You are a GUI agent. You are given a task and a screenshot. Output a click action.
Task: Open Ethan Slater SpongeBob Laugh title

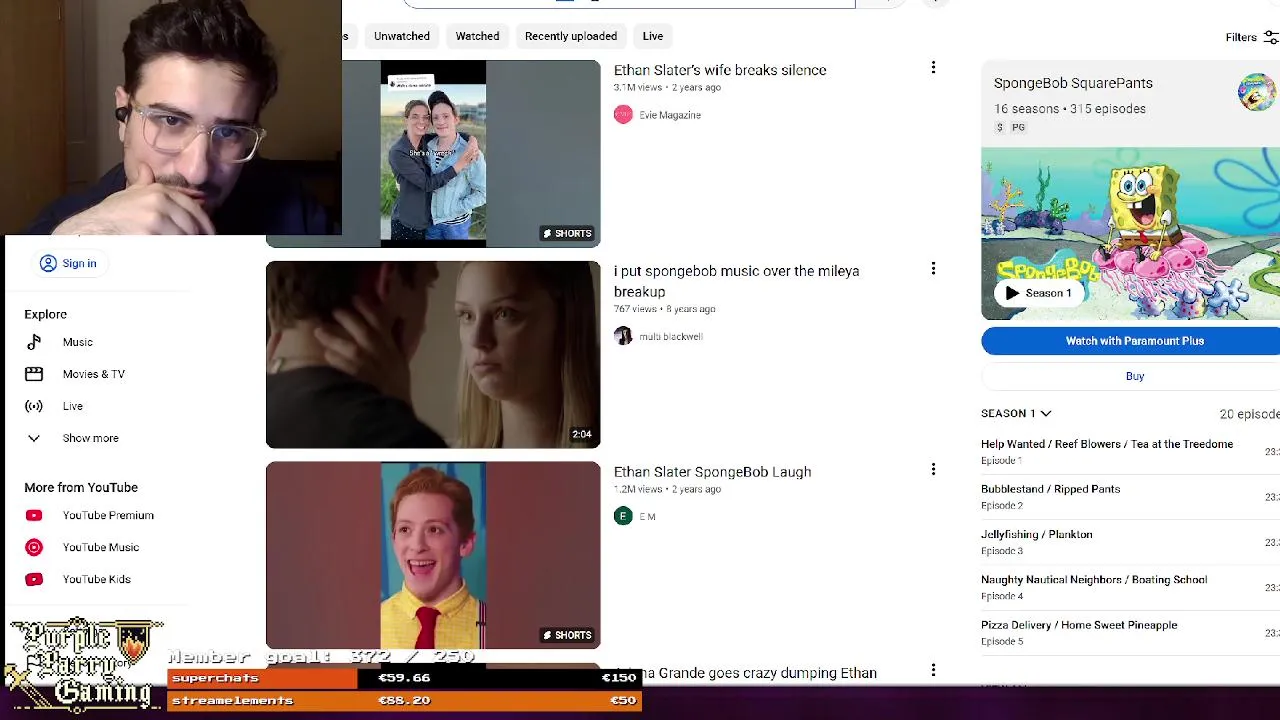pos(712,472)
